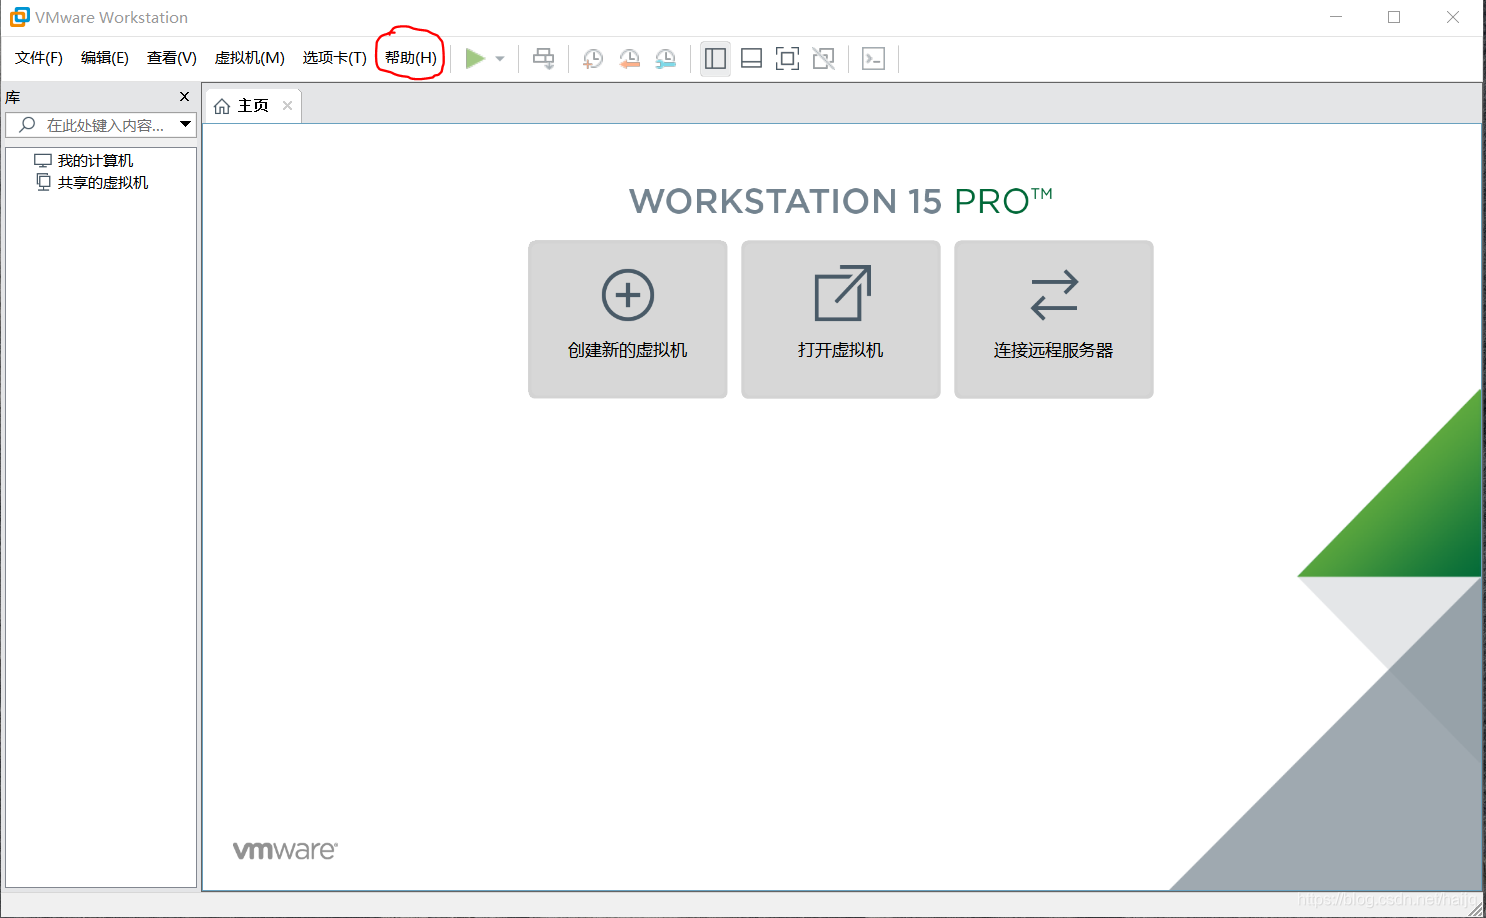This screenshot has width=1486, height=918.
Task: Take a snapshot using the clock-plus icon
Action: (x=593, y=59)
